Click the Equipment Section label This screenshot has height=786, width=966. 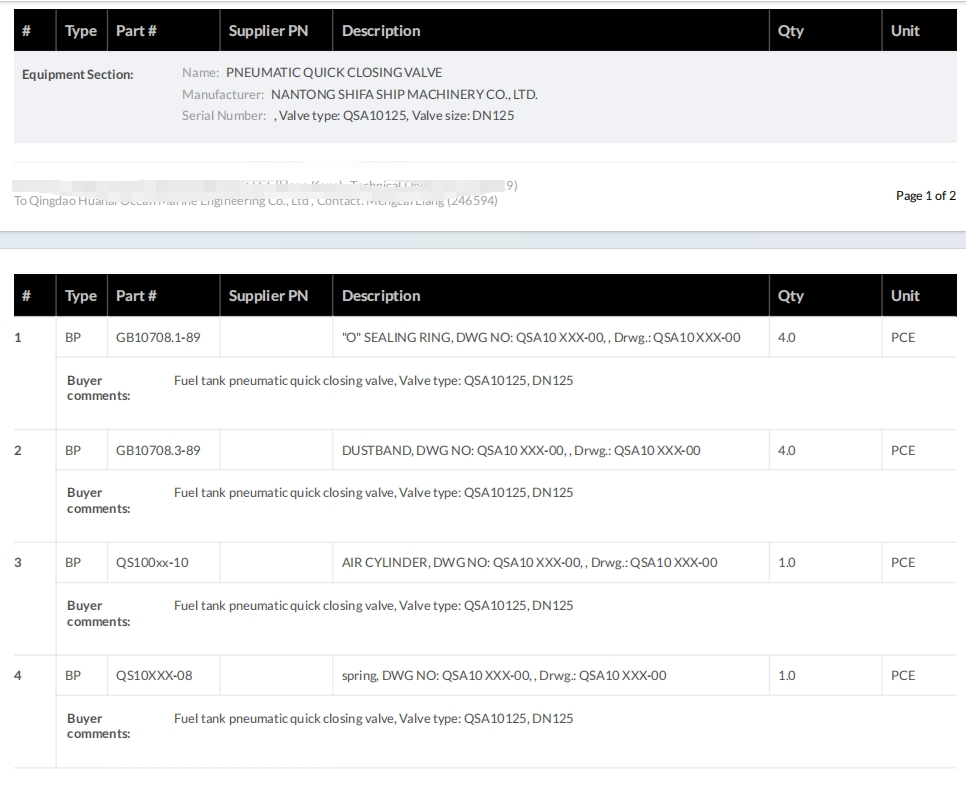pyautogui.click(x=77, y=74)
